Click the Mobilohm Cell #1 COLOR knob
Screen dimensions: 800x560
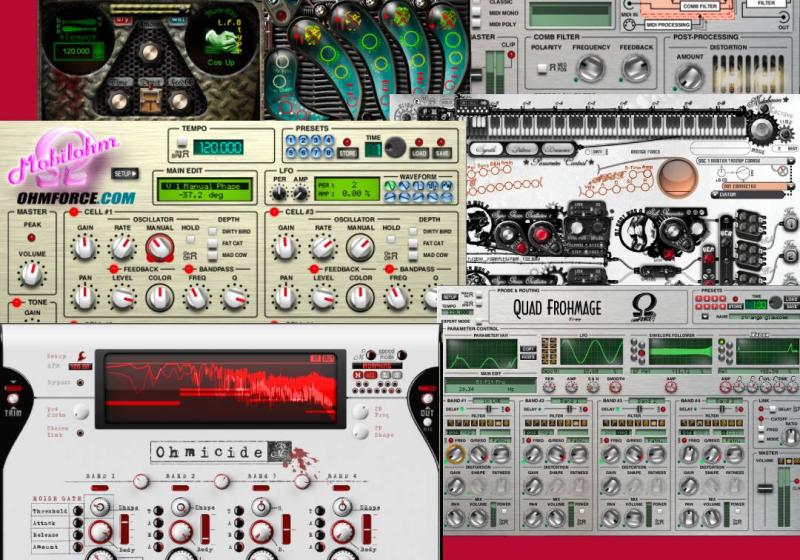160,297
